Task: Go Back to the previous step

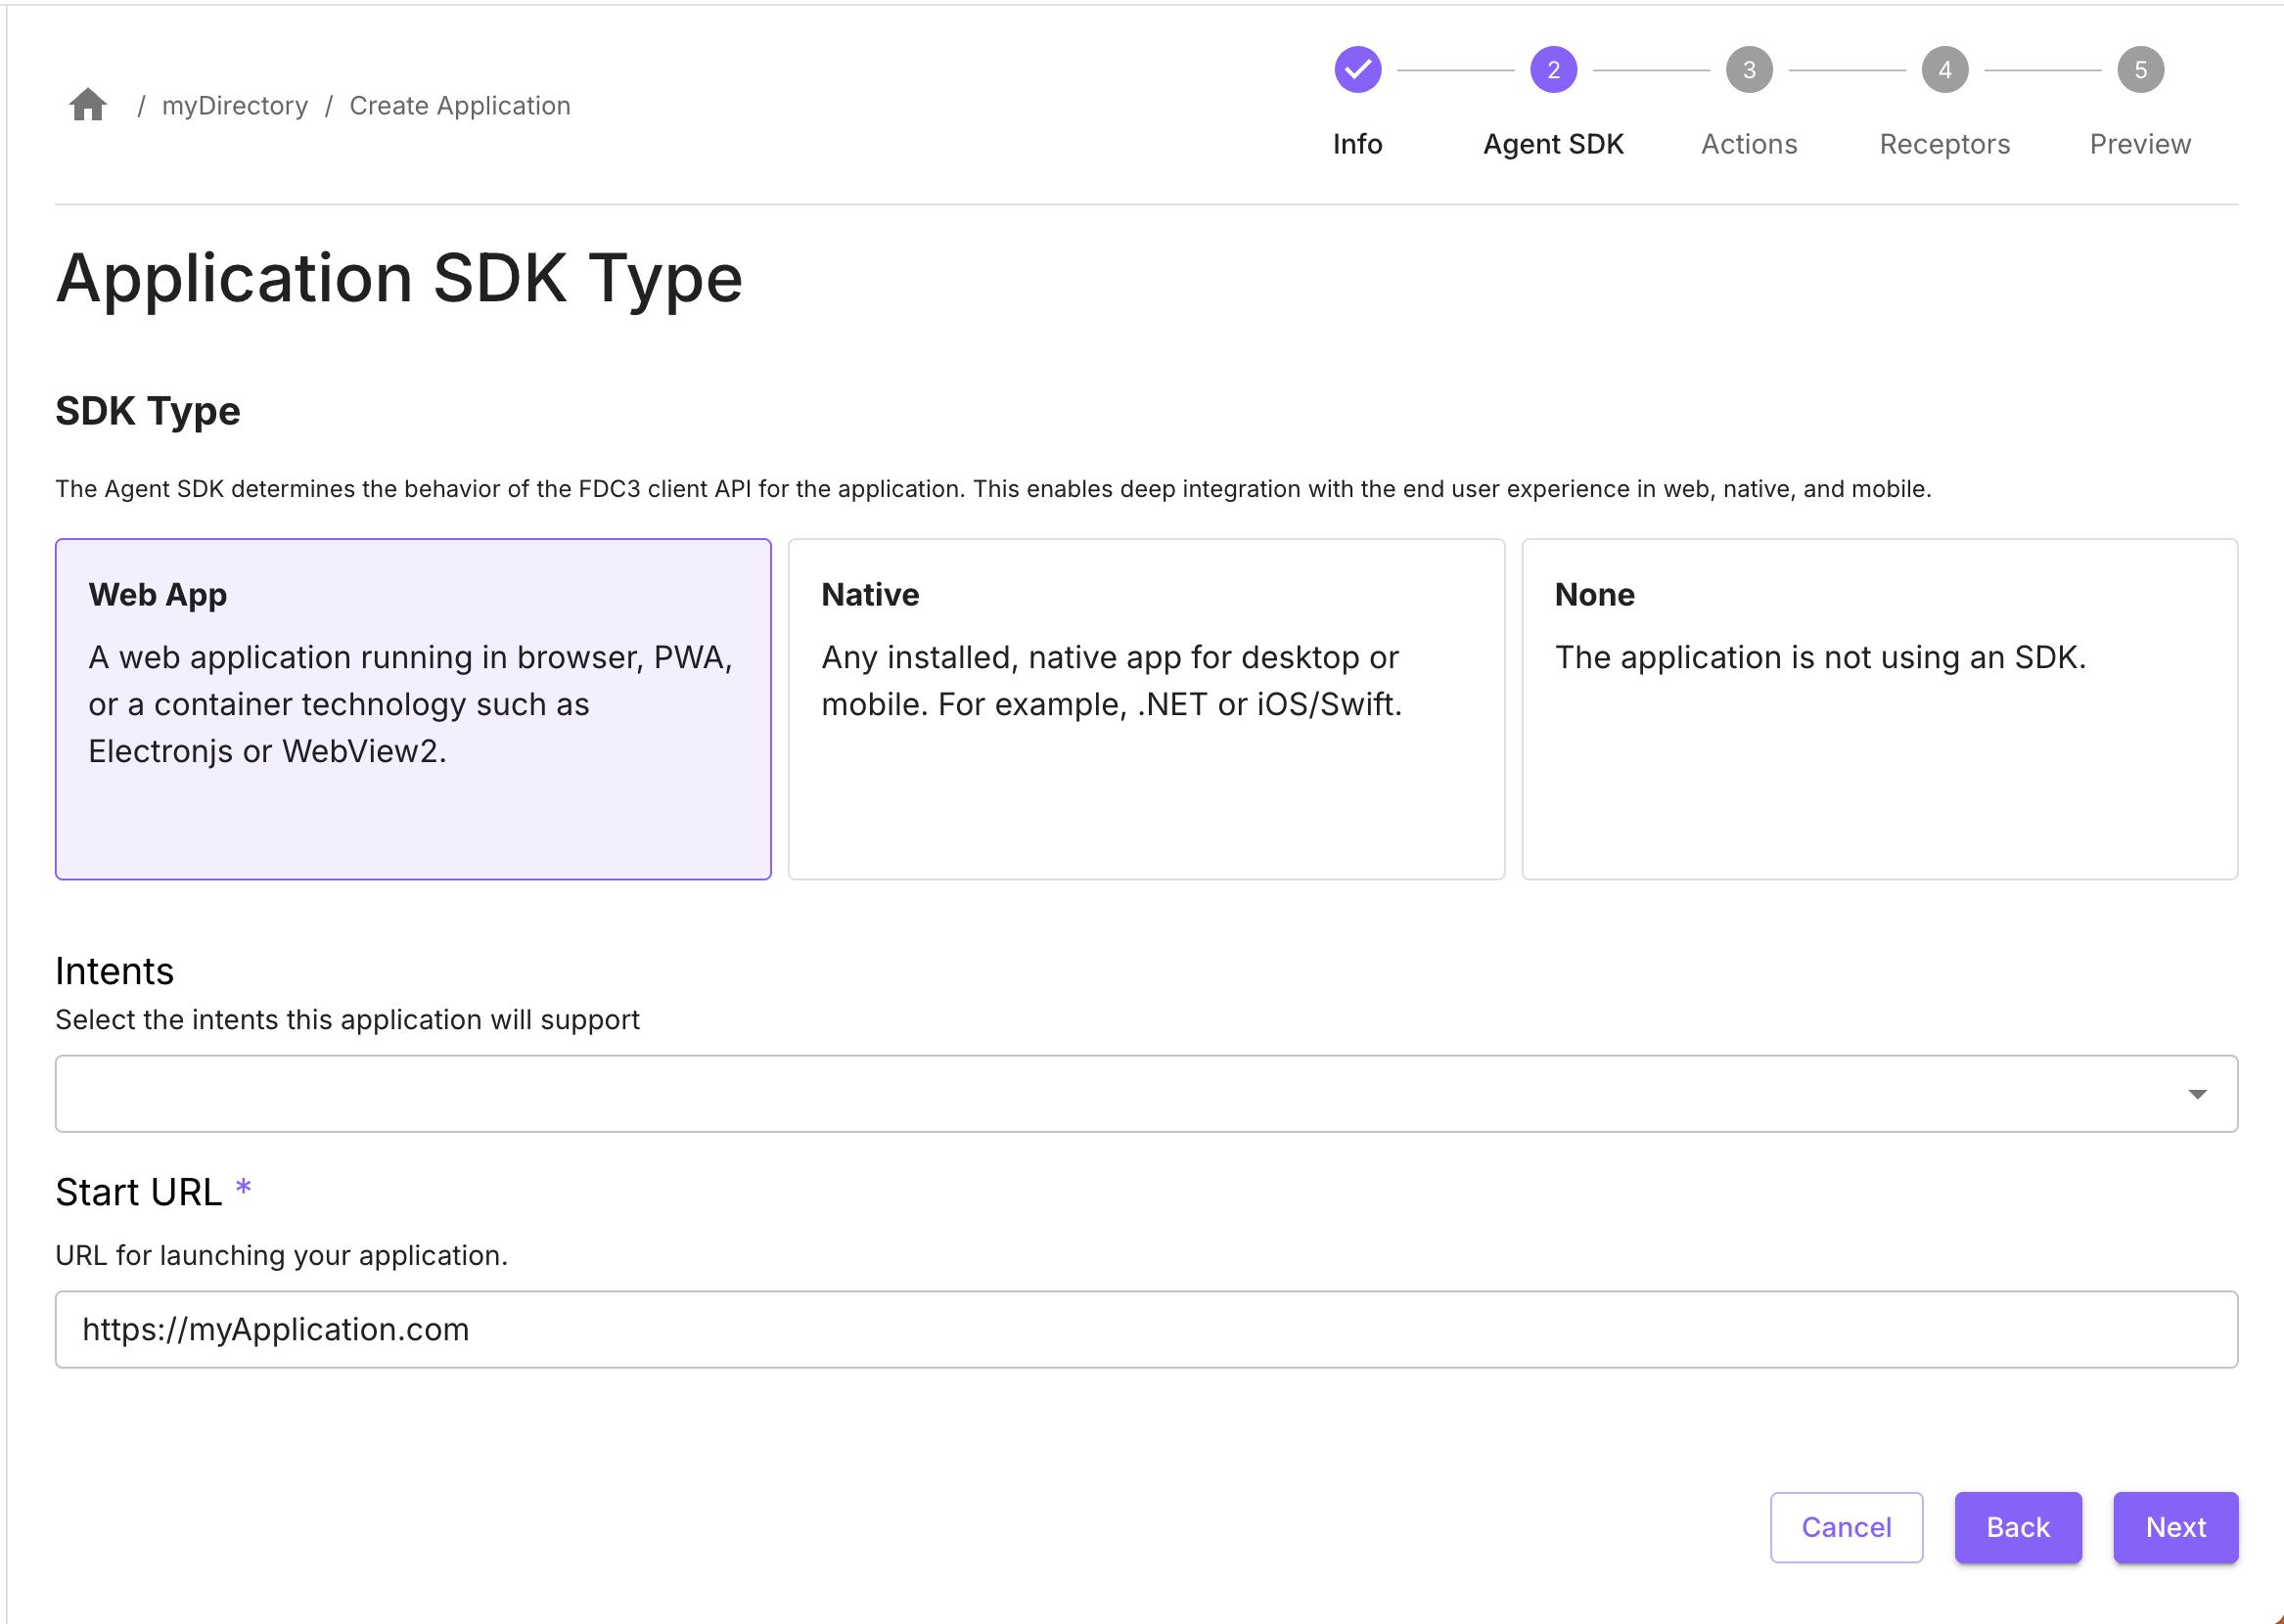Action: pos(2018,1527)
